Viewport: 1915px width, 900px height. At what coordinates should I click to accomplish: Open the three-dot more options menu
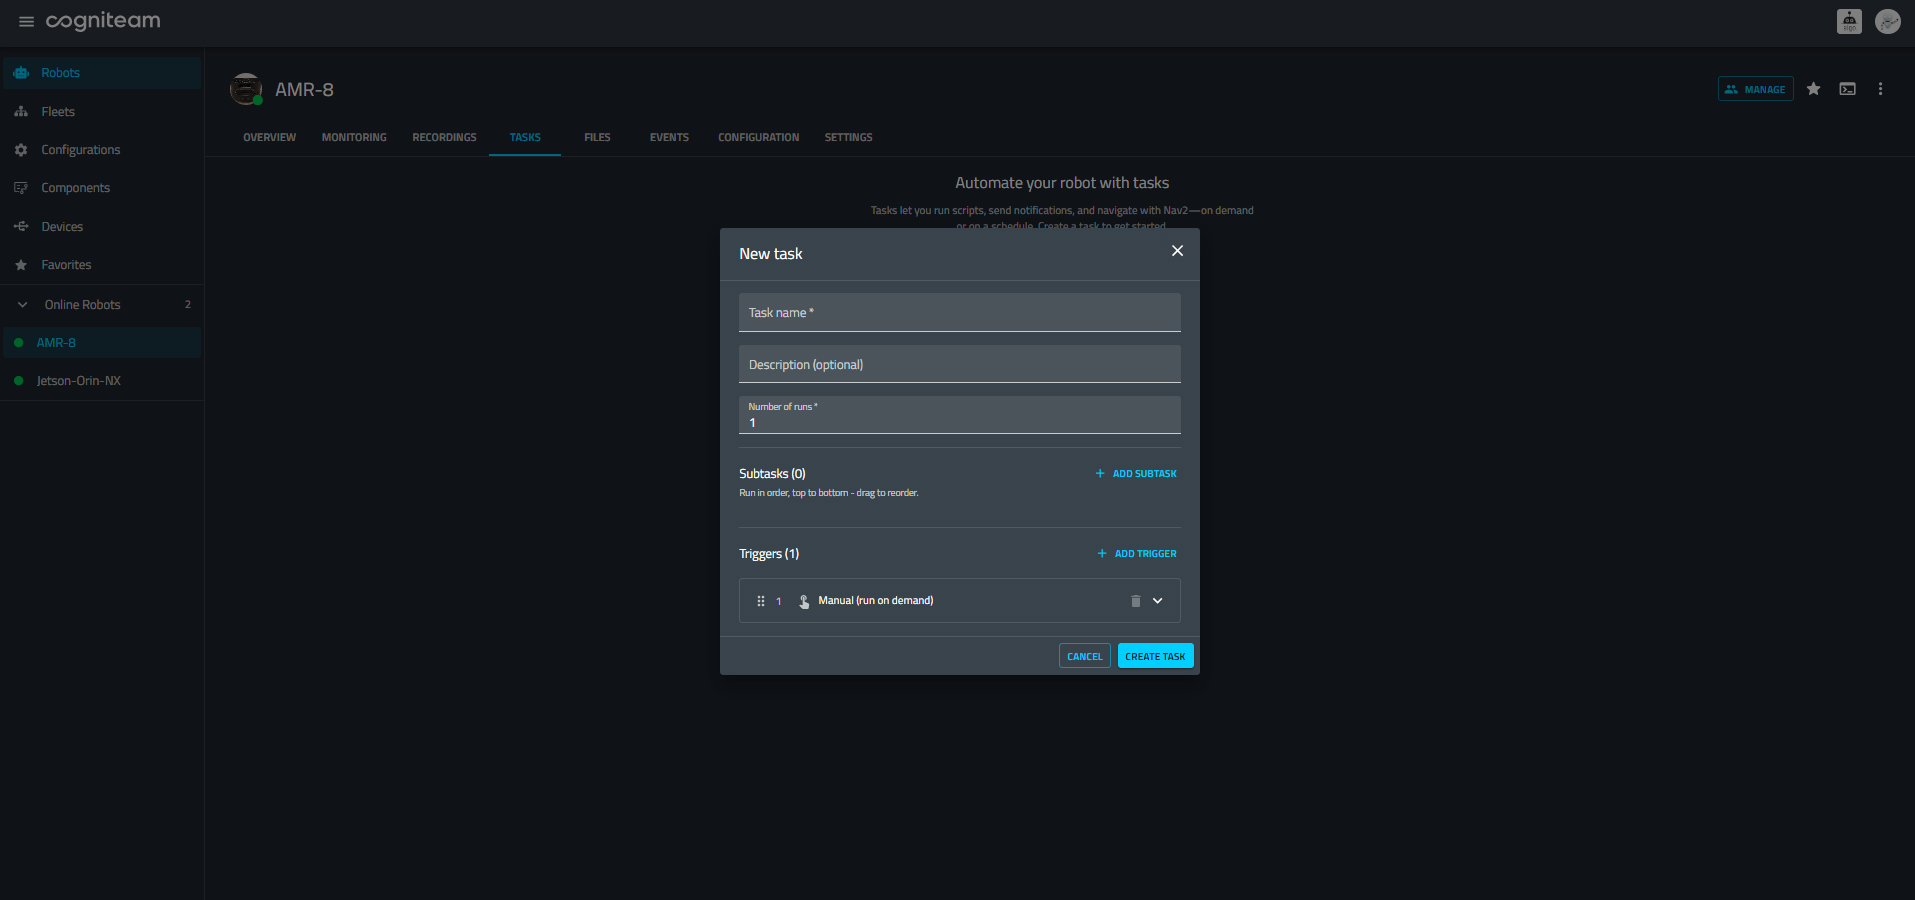[1880, 89]
